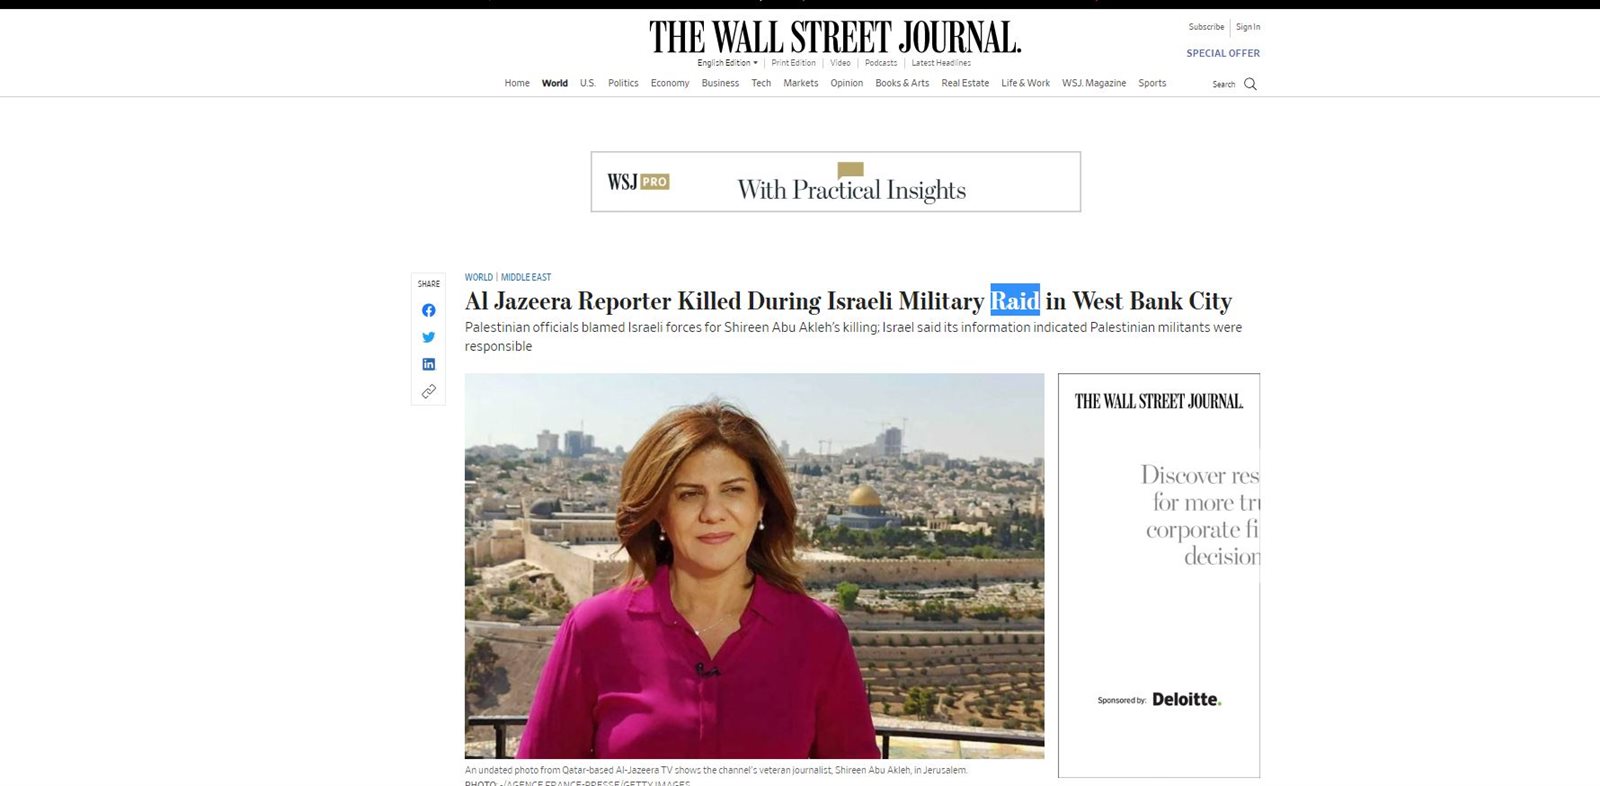Image resolution: width=1600 pixels, height=786 pixels.
Task: Click the Subscribe link
Action: 1205,27
